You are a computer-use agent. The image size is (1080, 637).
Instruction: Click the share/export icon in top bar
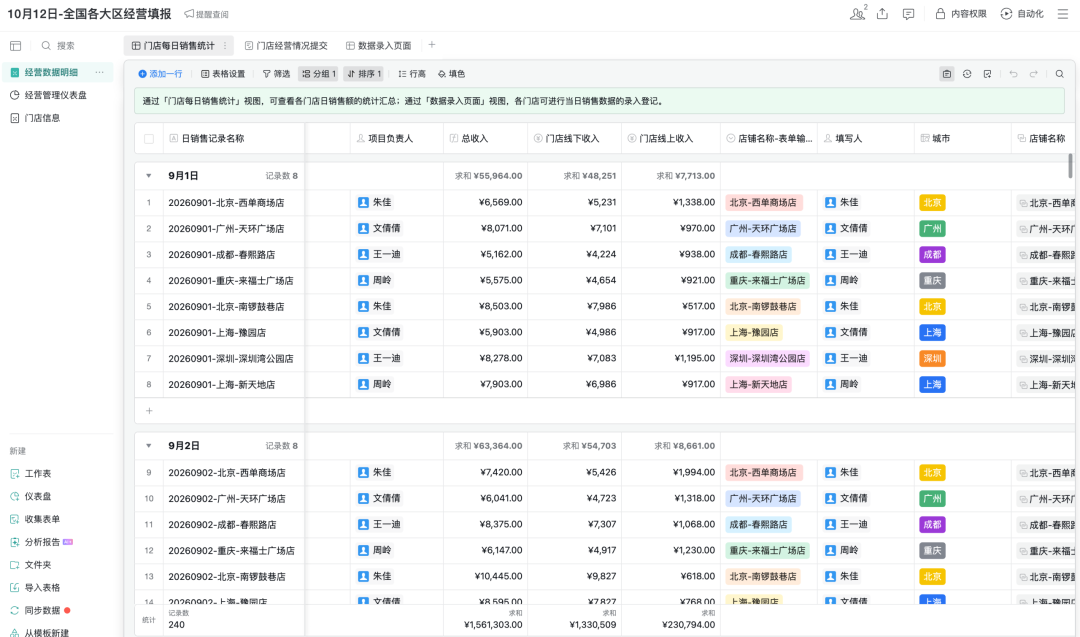(x=882, y=14)
